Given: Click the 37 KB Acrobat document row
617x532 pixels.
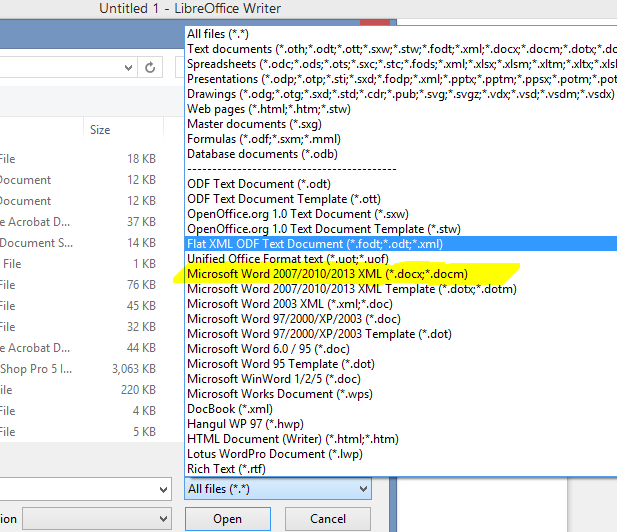Looking at the screenshot, I should (x=82, y=222).
